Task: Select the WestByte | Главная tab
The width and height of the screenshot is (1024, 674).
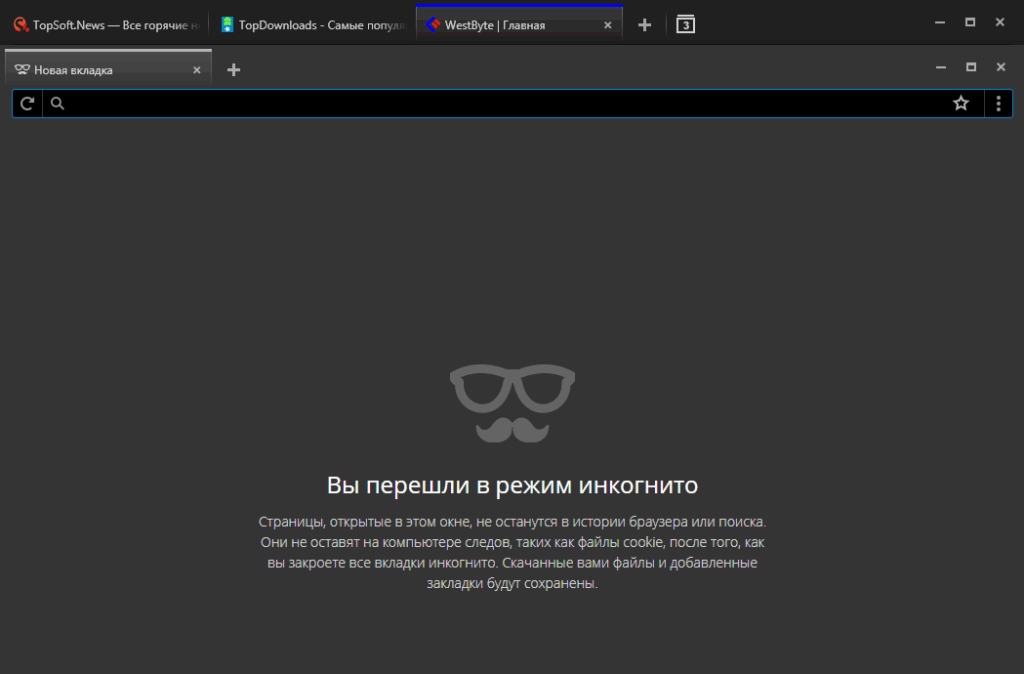Action: [519, 25]
